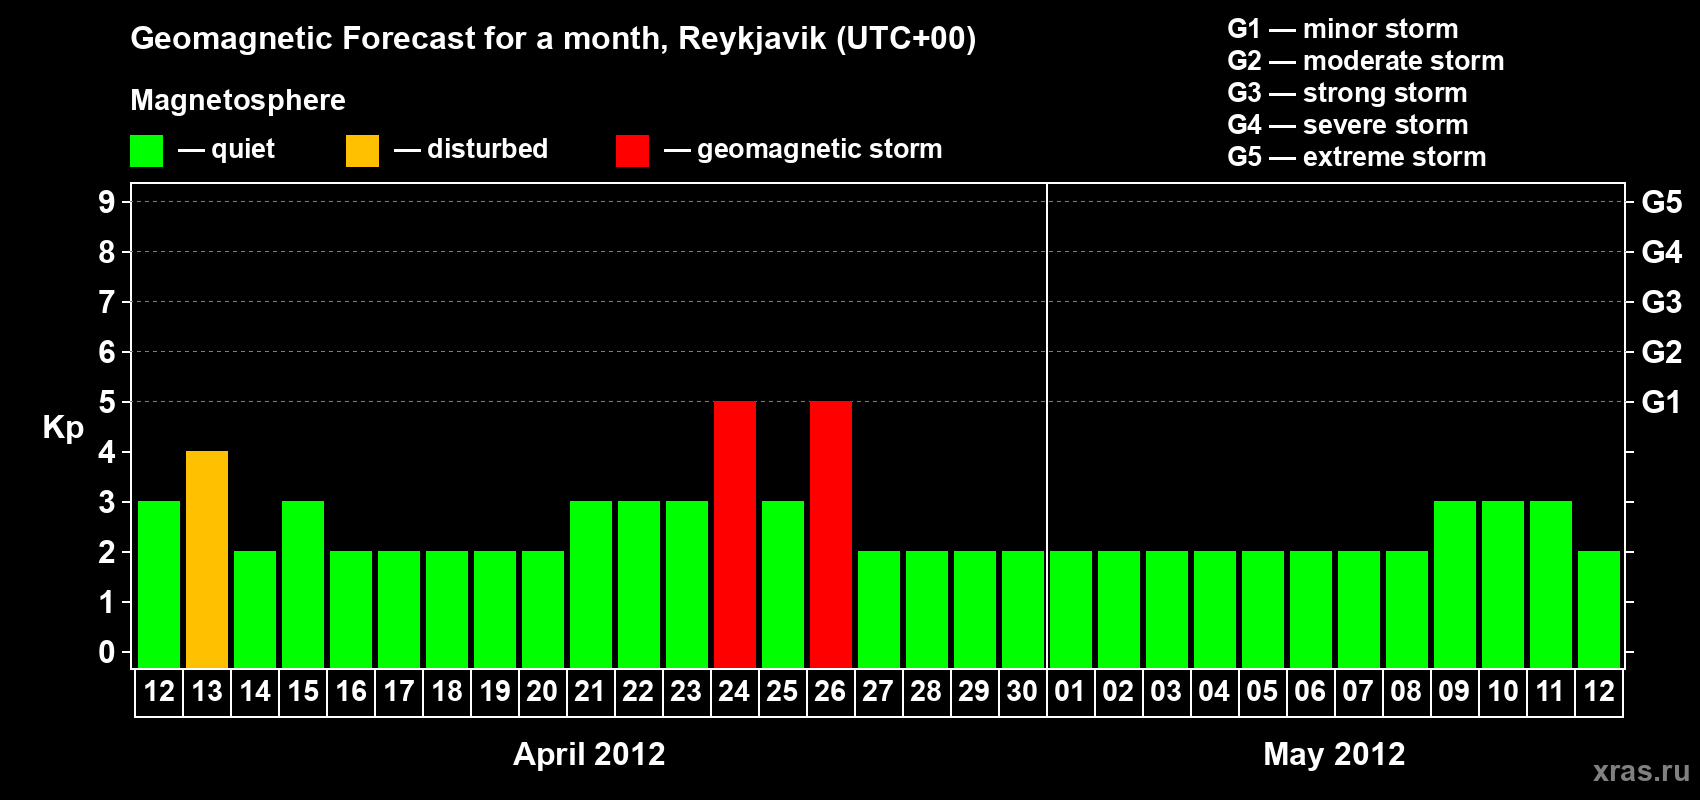
Task: Click the 'G2 — moderate storm' legend text
Action: [1366, 61]
